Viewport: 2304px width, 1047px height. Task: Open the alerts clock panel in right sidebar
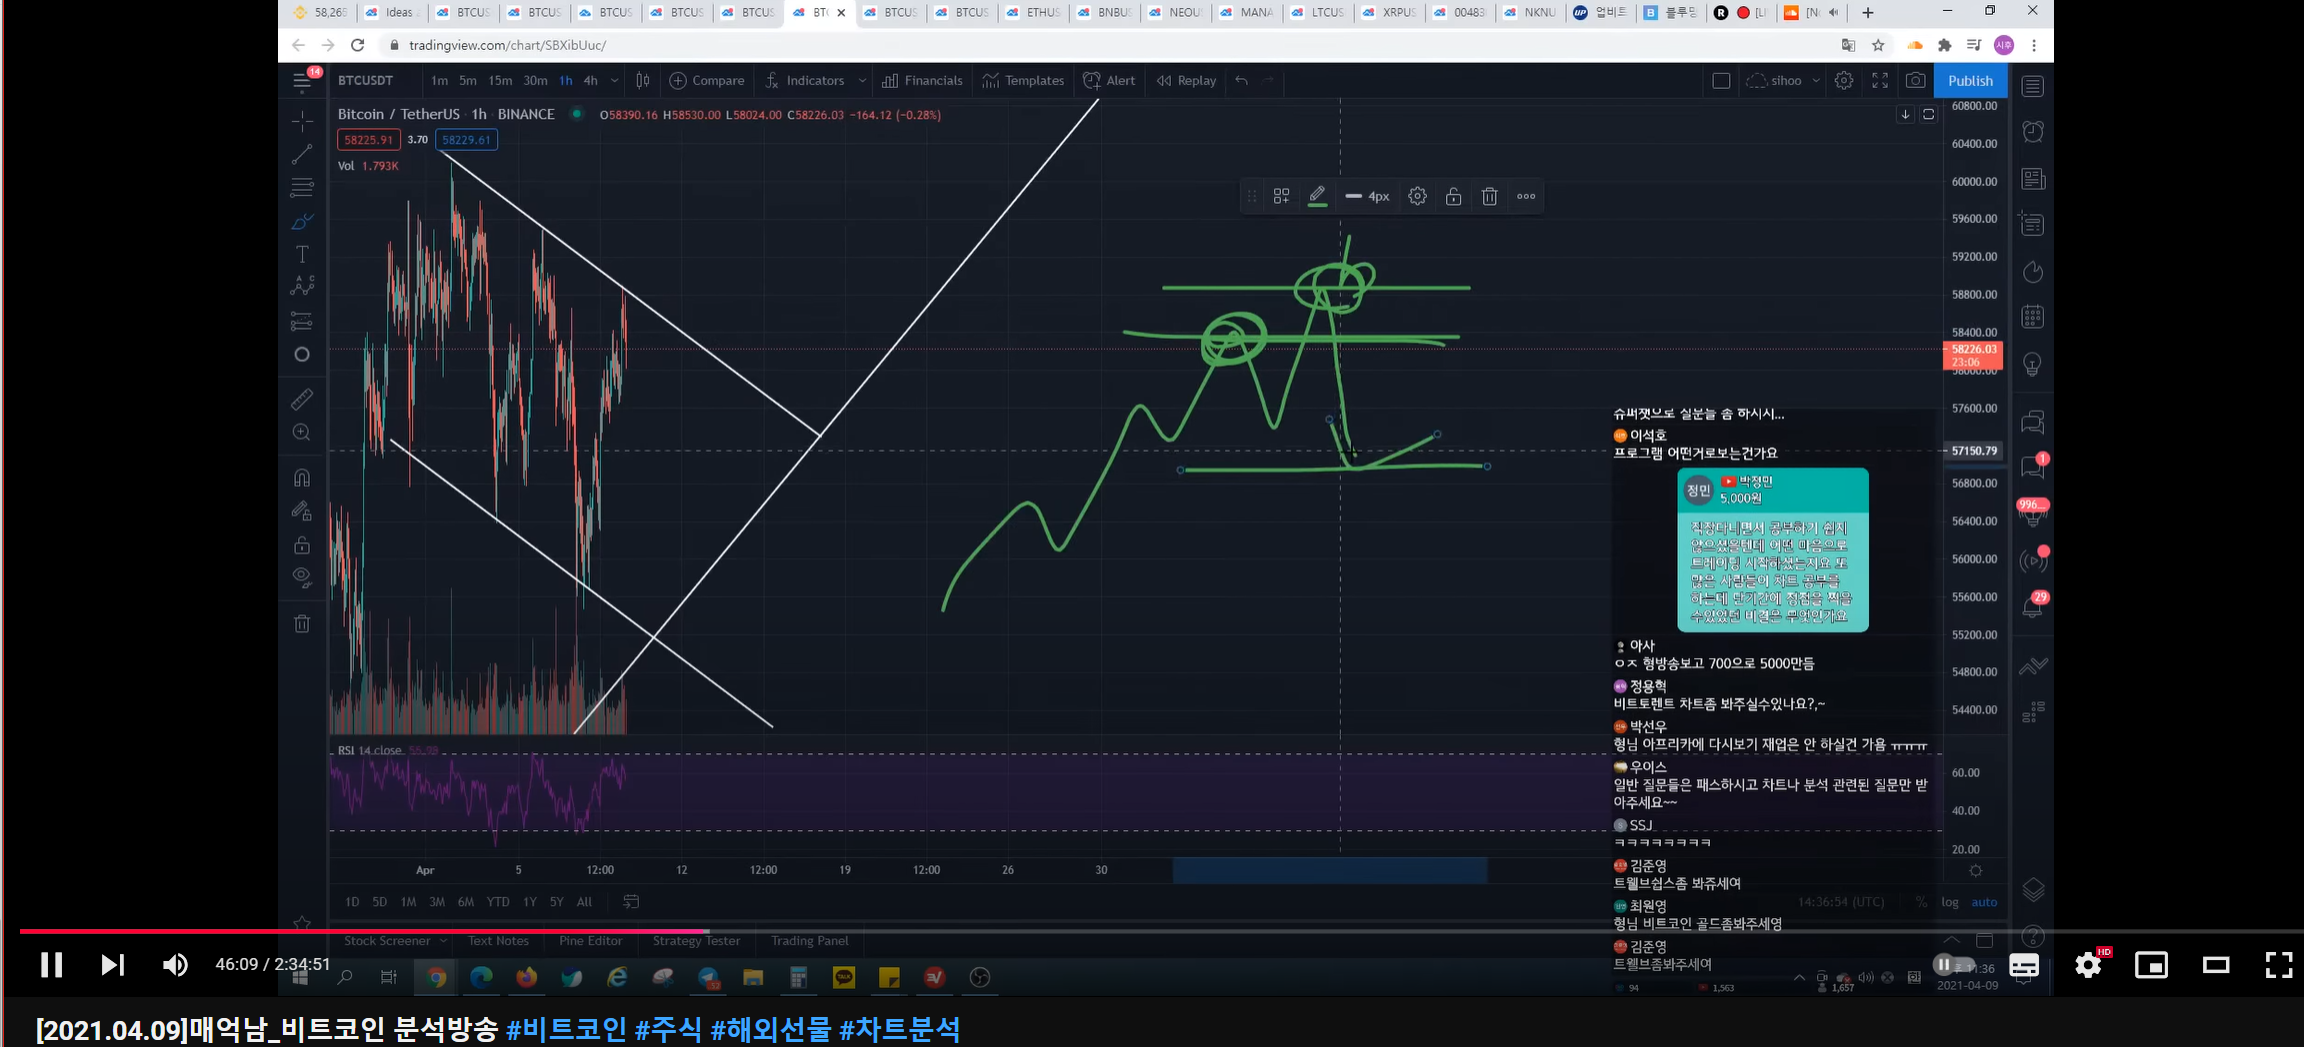click(2032, 131)
